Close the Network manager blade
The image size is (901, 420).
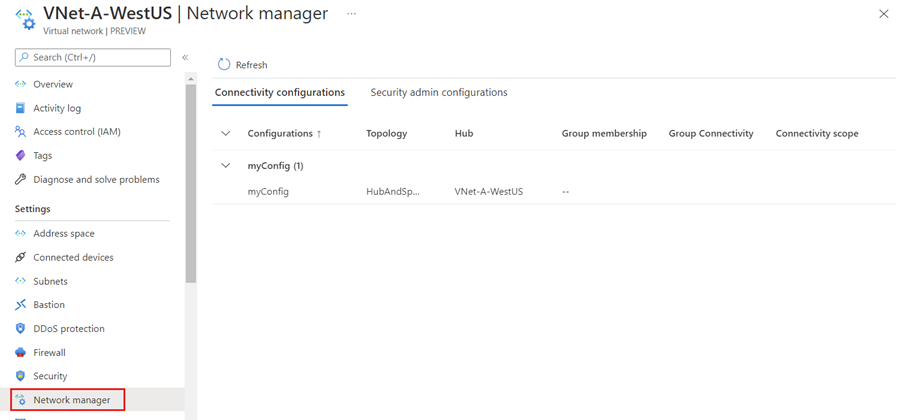coord(884,14)
